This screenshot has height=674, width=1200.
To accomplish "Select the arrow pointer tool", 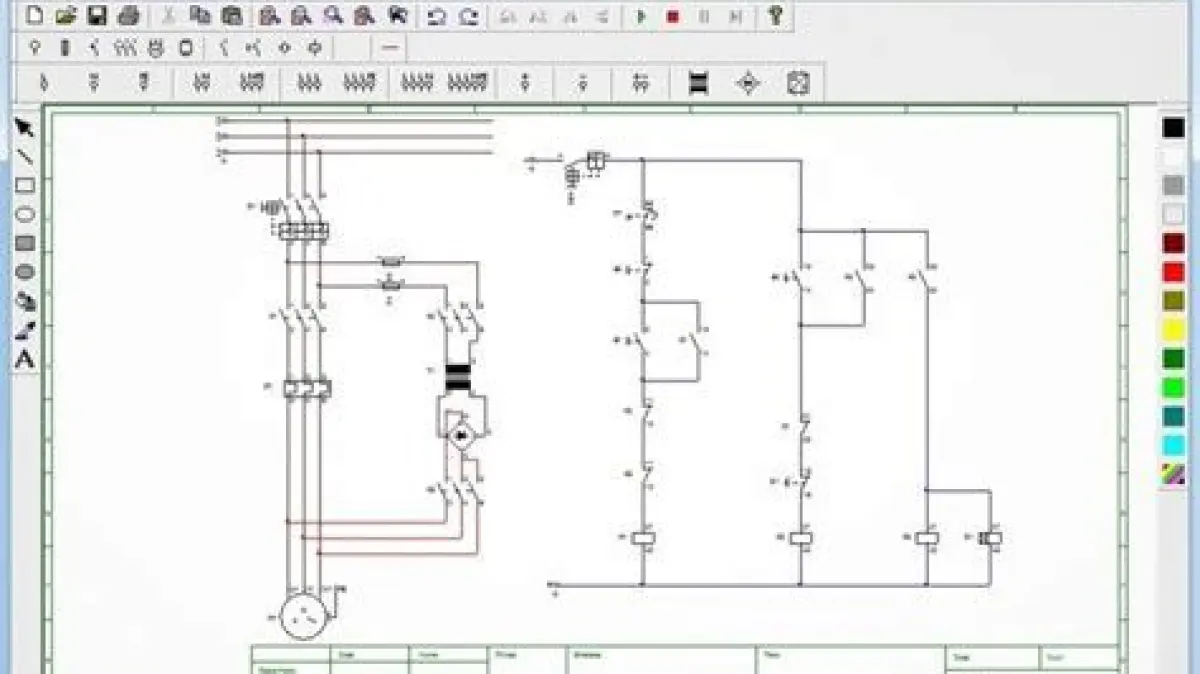I will pyautogui.click(x=25, y=128).
